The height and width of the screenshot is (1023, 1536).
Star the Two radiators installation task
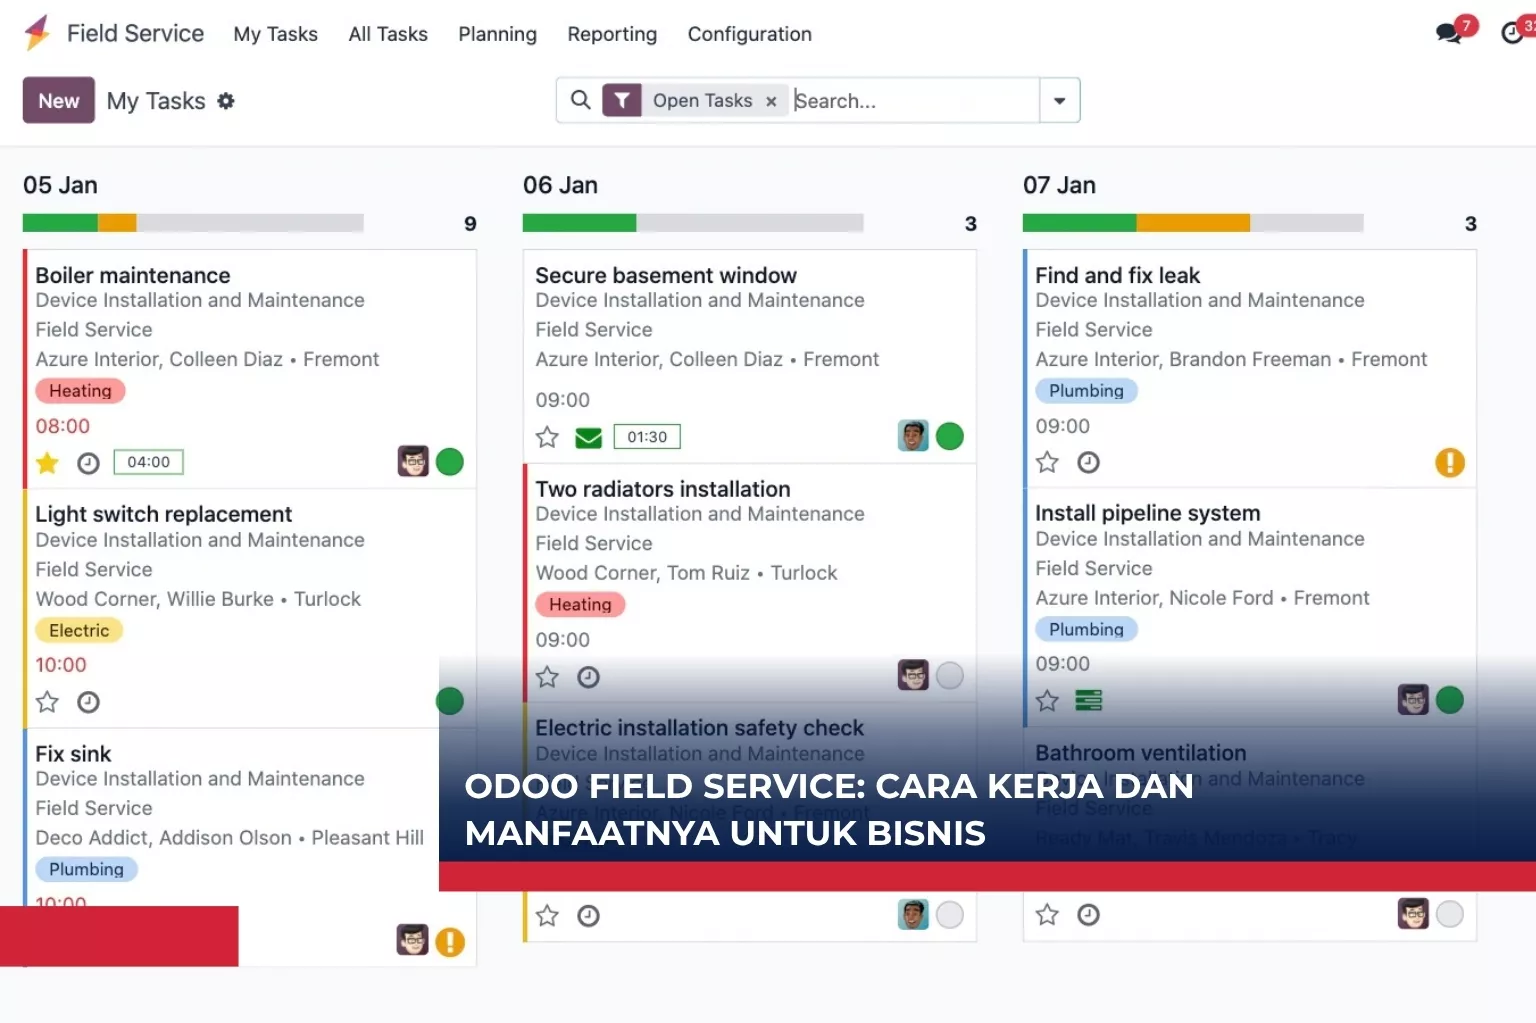pos(547,677)
